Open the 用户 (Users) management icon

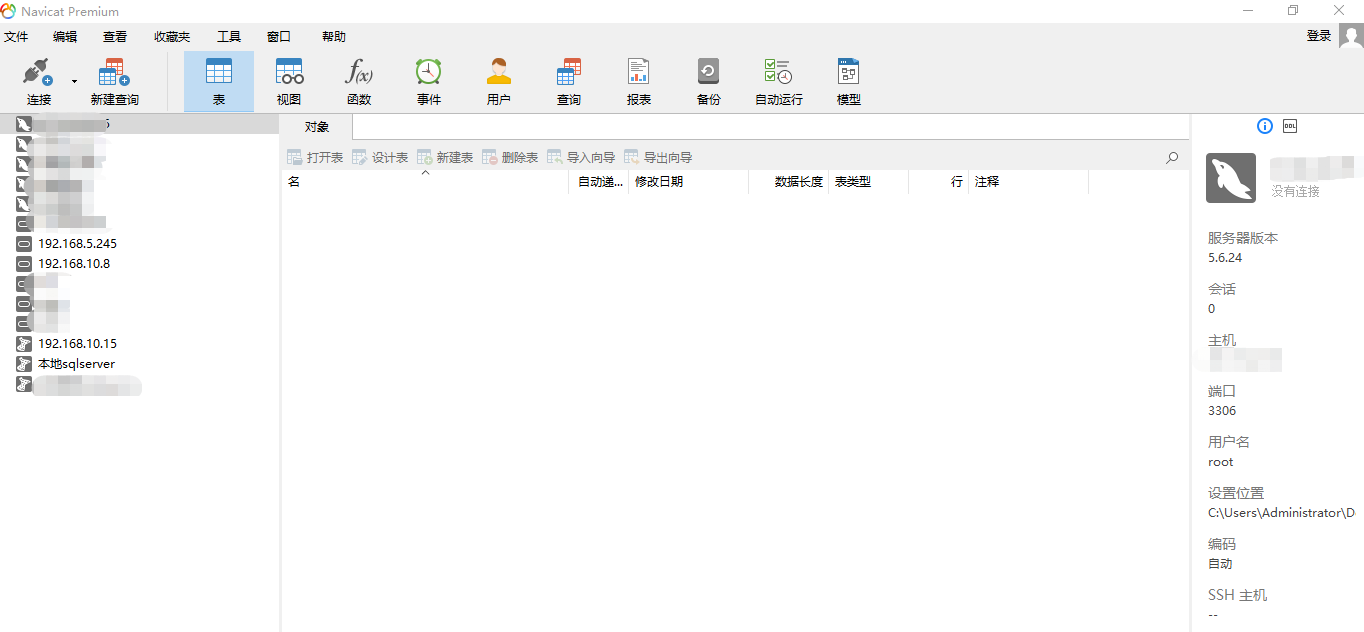click(x=498, y=80)
